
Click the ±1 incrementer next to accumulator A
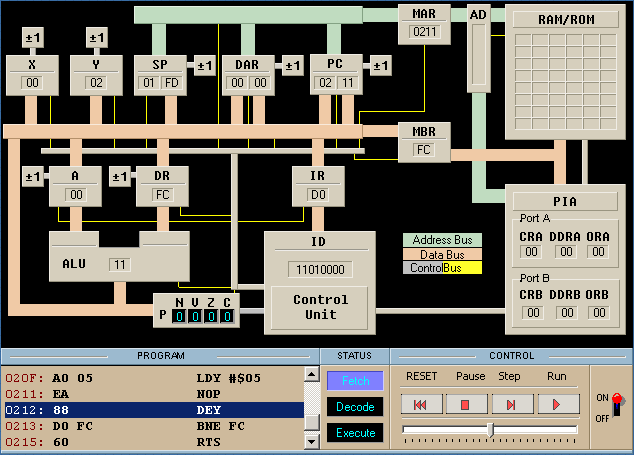pos(34,177)
